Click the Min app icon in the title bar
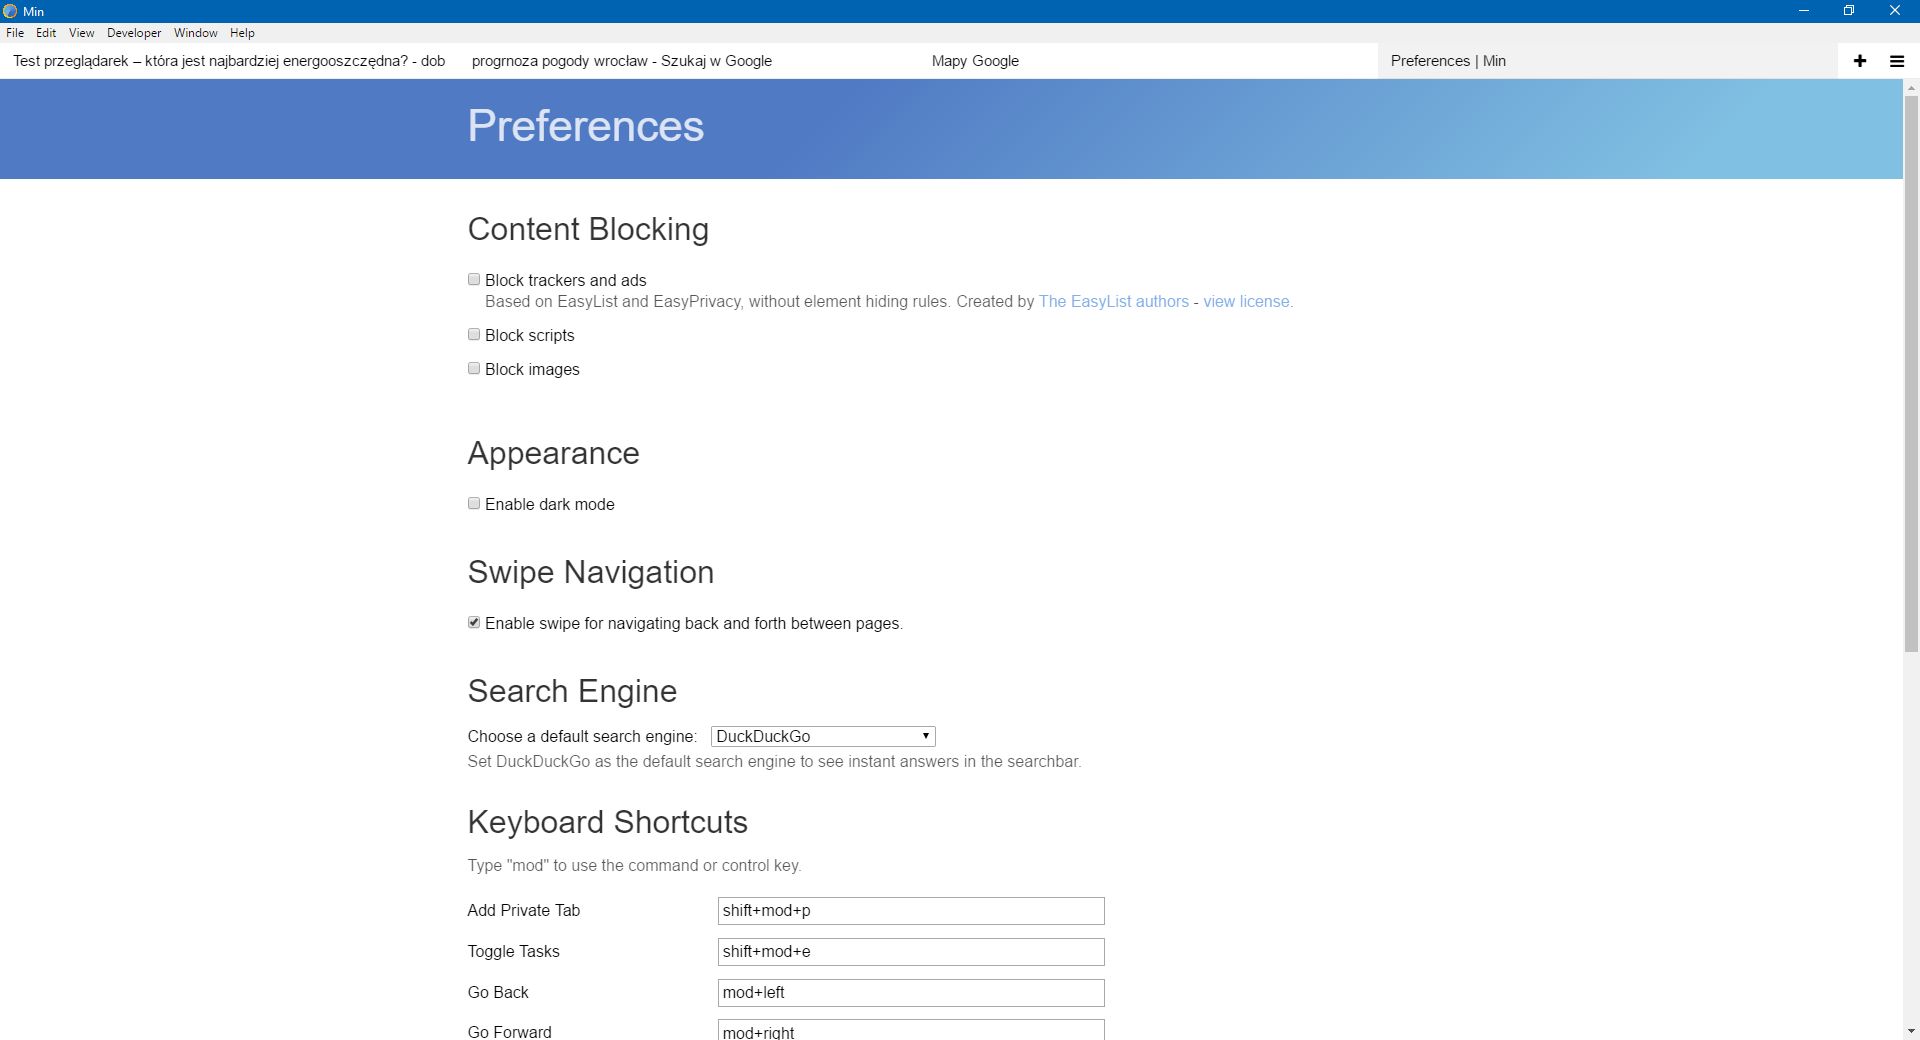 coord(10,11)
